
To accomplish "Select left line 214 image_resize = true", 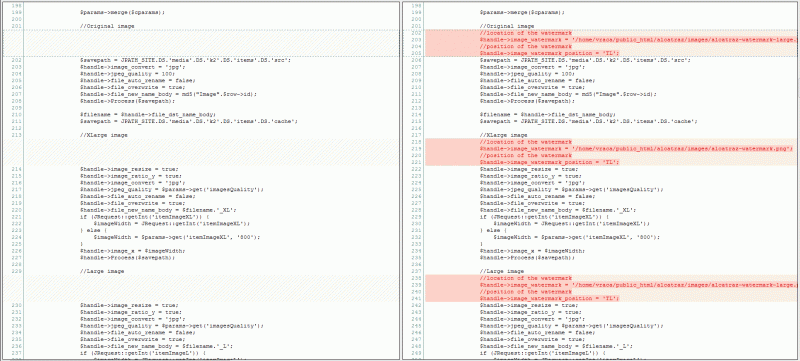I will tap(129, 169).
